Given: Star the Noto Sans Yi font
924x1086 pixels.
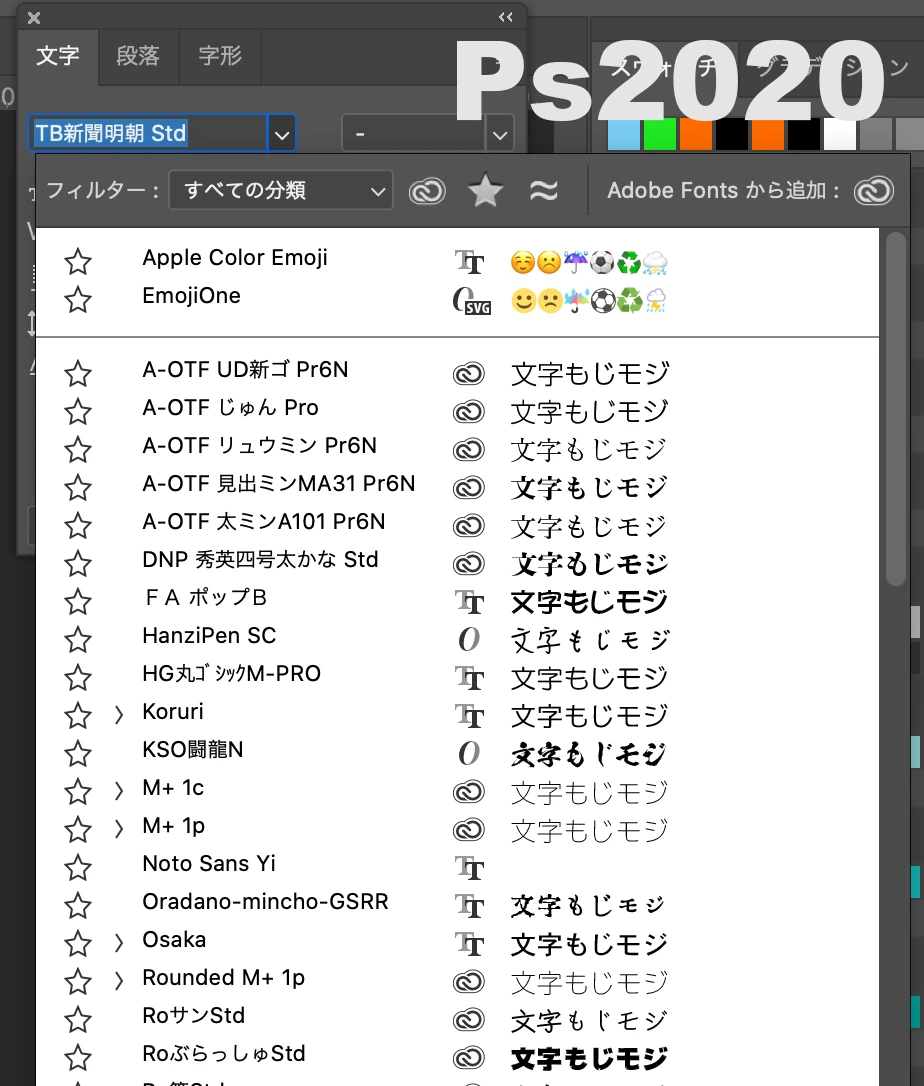Looking at the screenshot, I should tap(78, 868).
